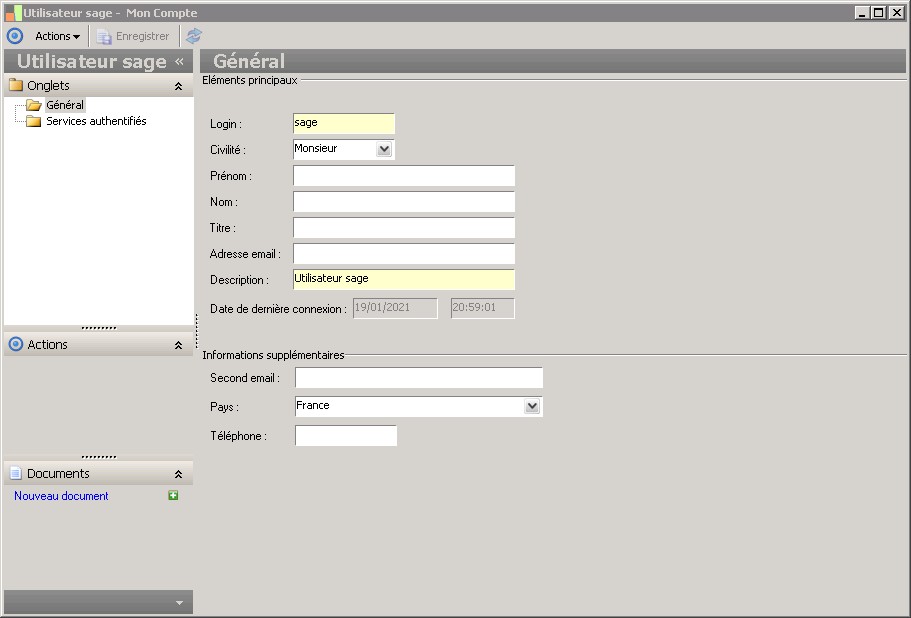Select Général in the tree

tap(65, 105)
